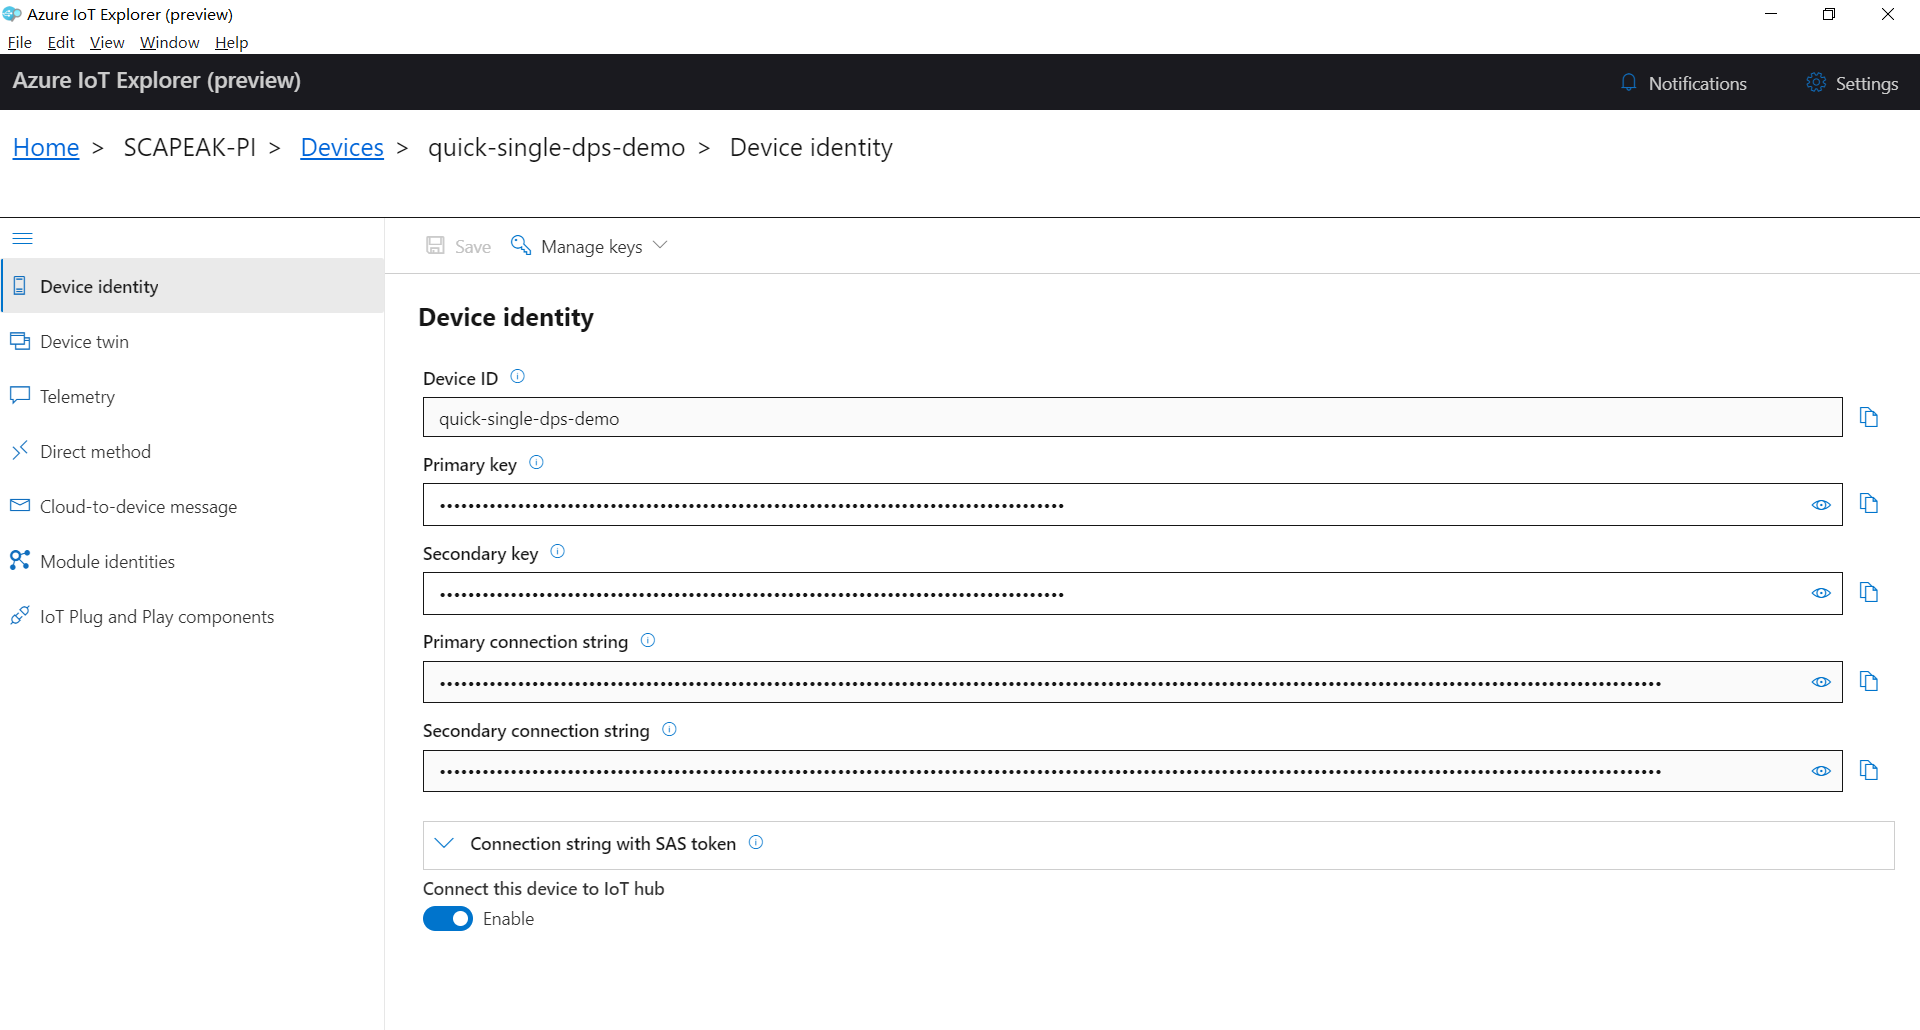
Task: Collapse the navigation hamburger menu
Action: [x=22, y=238]
